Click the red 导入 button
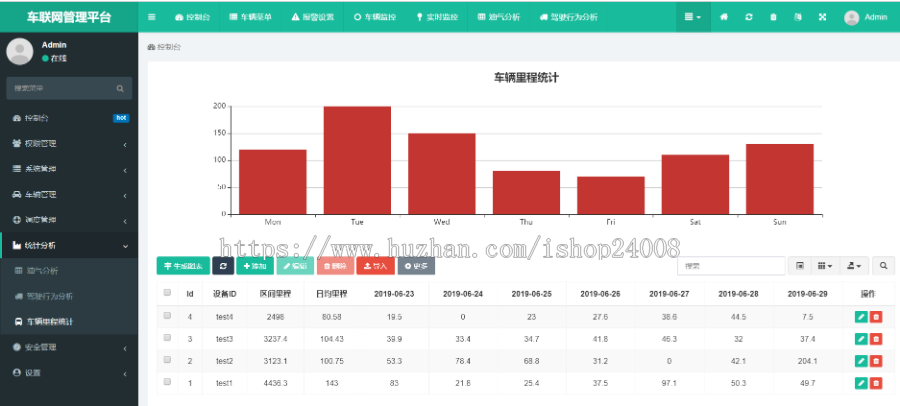Image resolution: width=900 pixels, height=406 pixels. [x=375, y=266]
